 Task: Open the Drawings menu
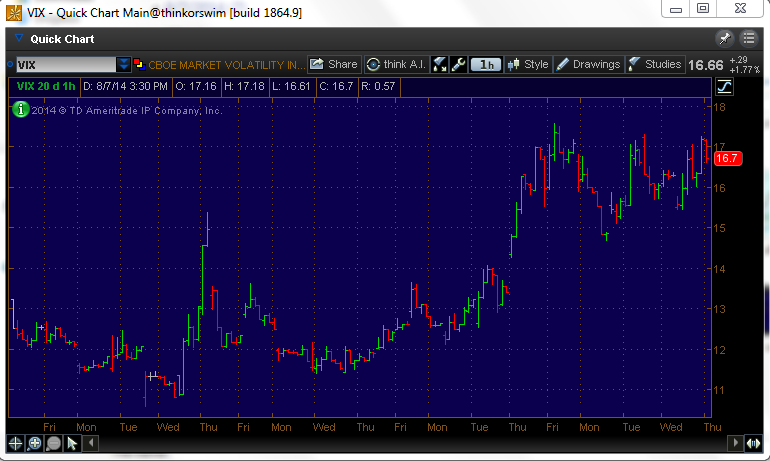point(589,64)
